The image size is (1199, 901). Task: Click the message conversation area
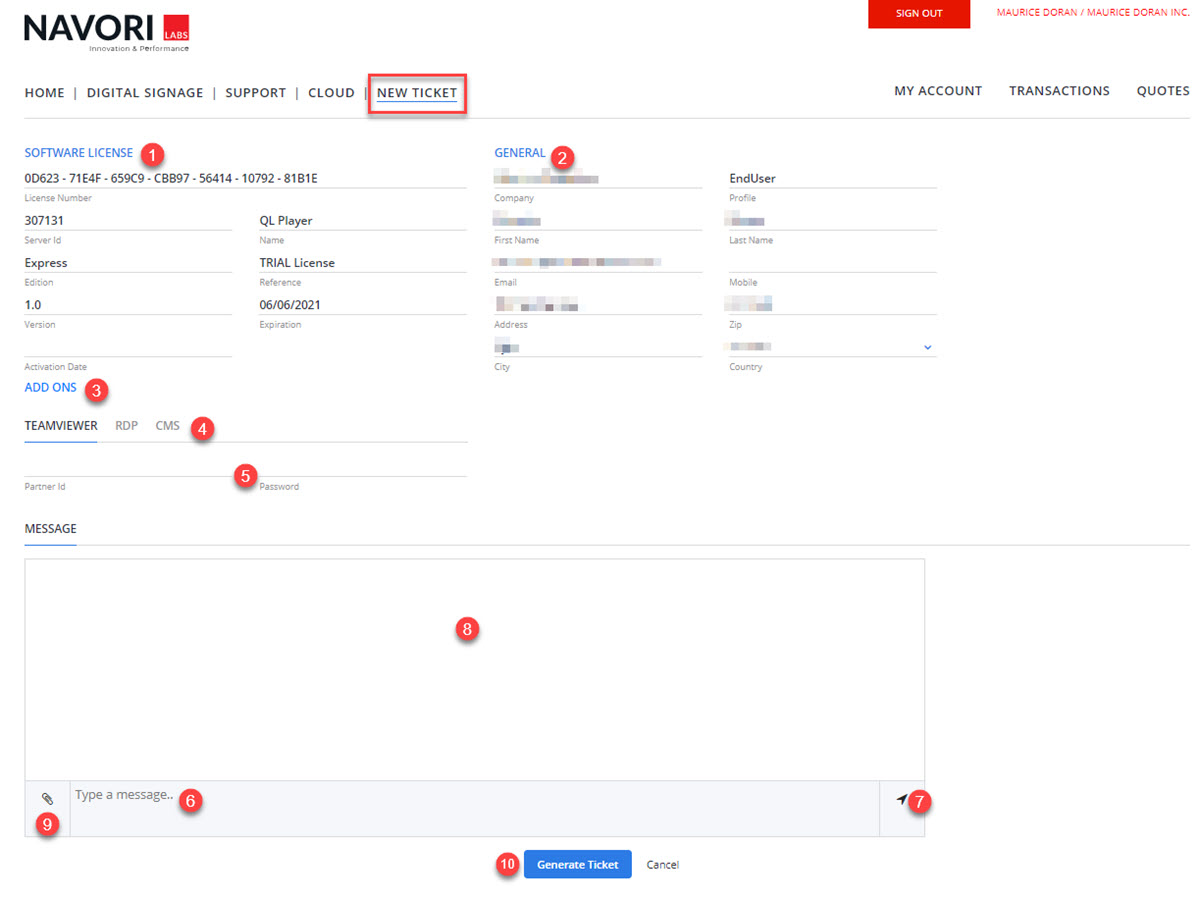point(474,669)
